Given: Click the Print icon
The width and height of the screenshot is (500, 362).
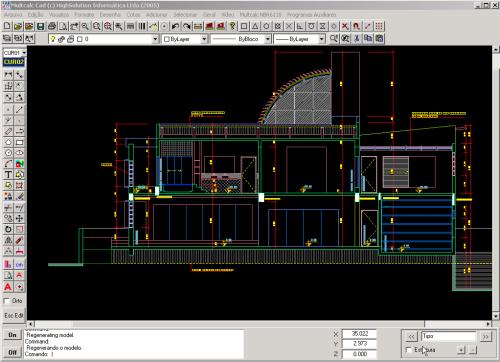Looking at the screenshot, I should tap(52, 26).
